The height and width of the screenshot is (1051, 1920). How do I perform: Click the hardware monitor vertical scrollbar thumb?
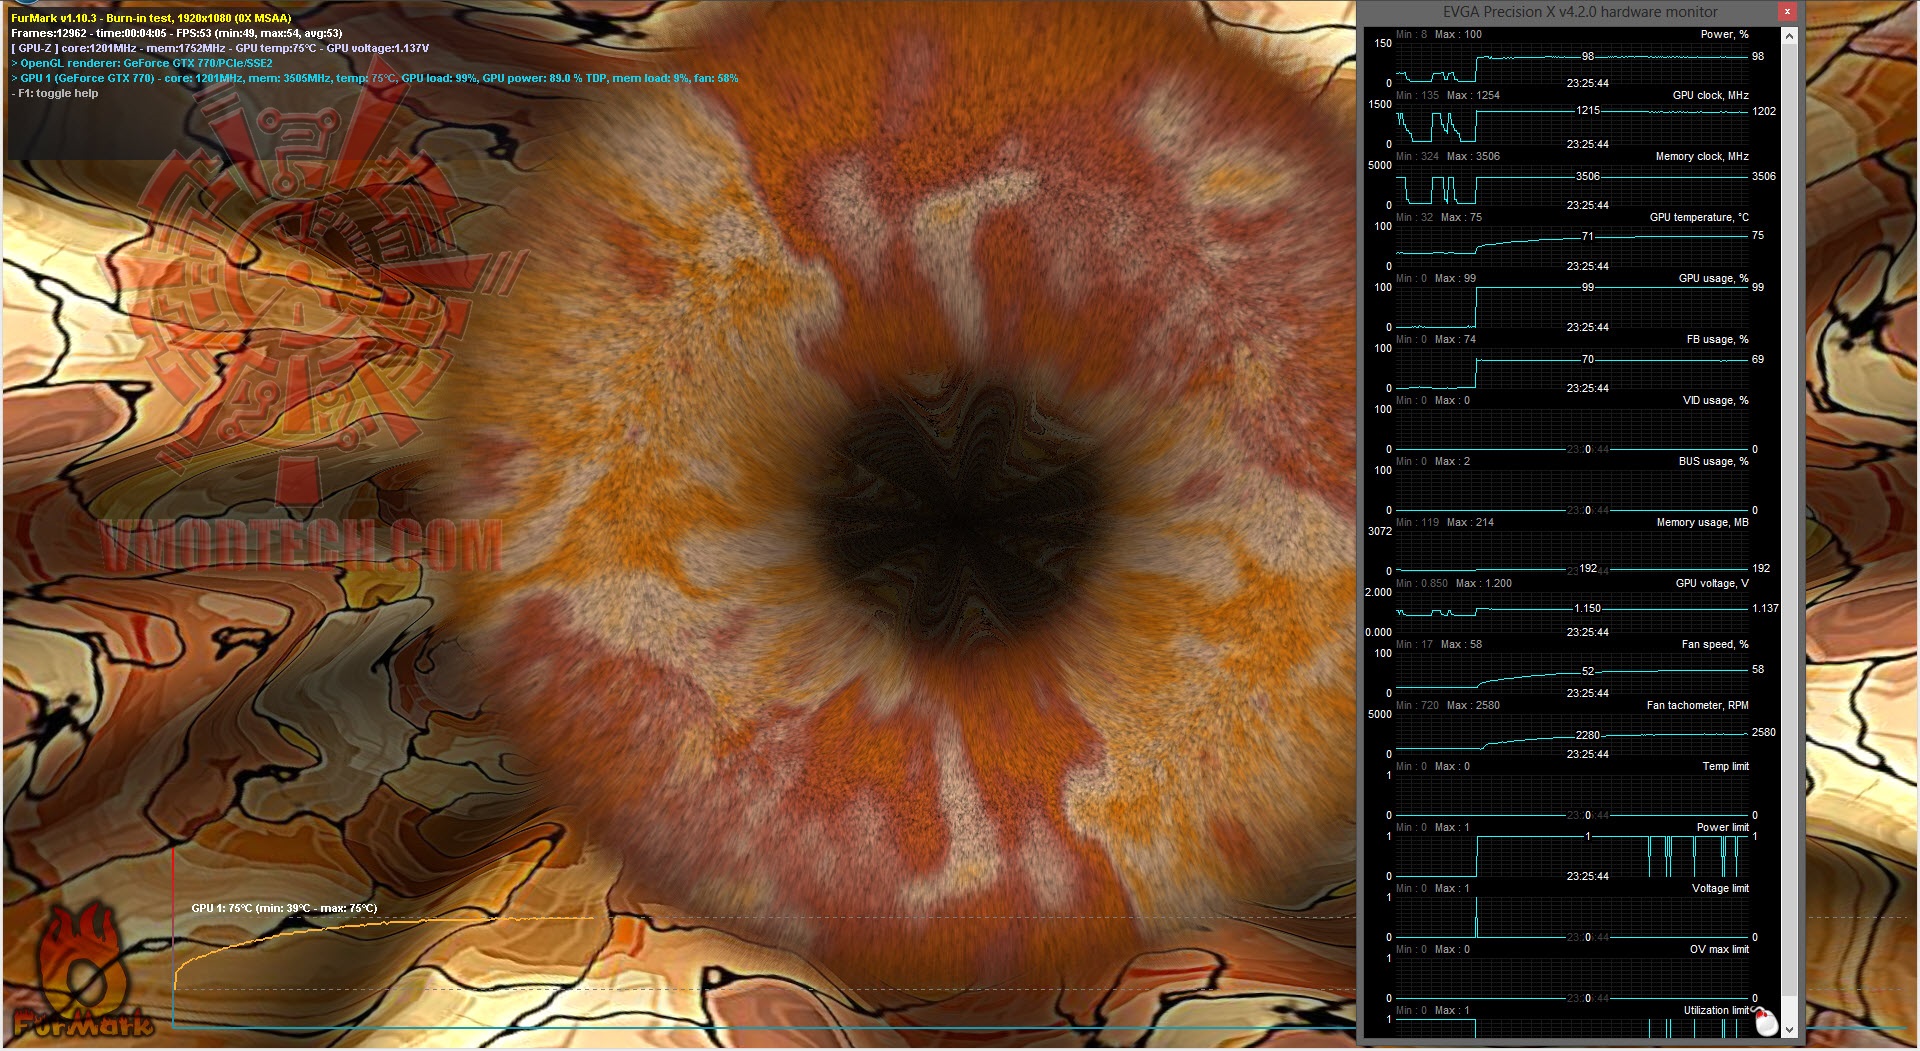click(x=1789, y=520)
